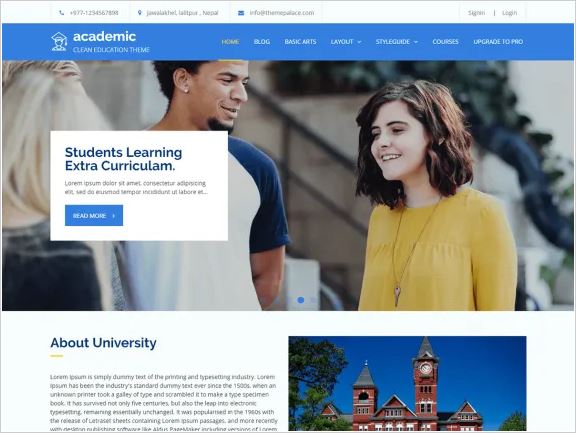Click Students Learning Extra Curriculam heading
576x433 pixels.
click(123, 159)
